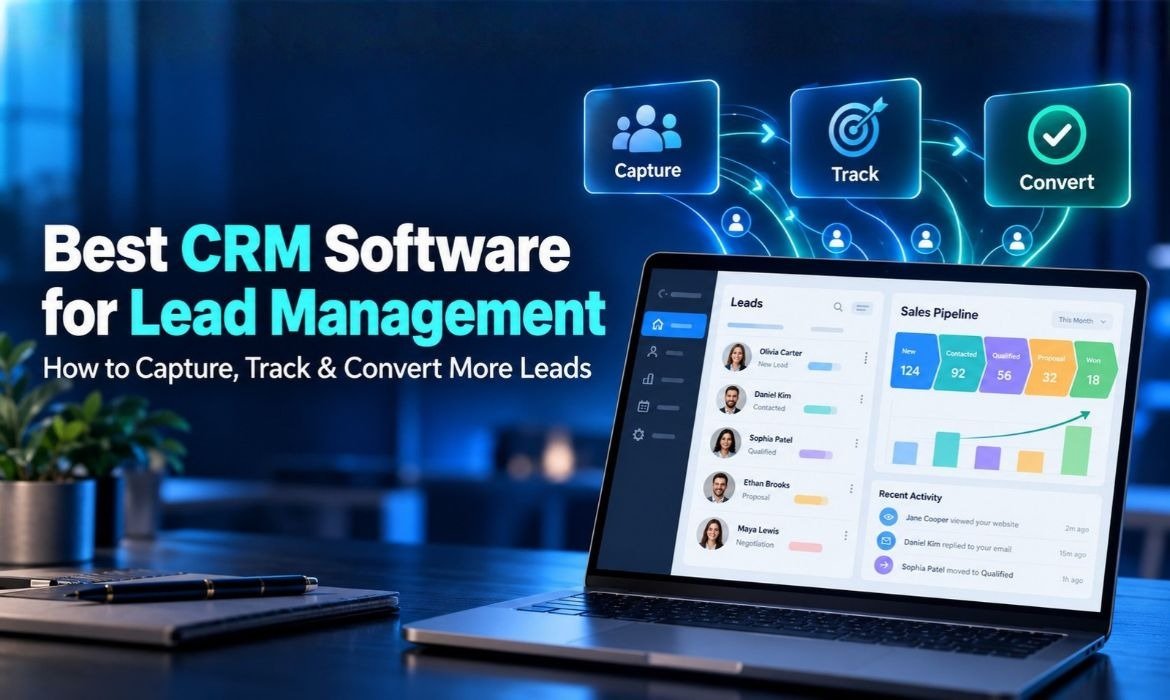The image size is (1170, 700).
Task: Click the Convert checkmark icon
Action: coord(1057,134)
